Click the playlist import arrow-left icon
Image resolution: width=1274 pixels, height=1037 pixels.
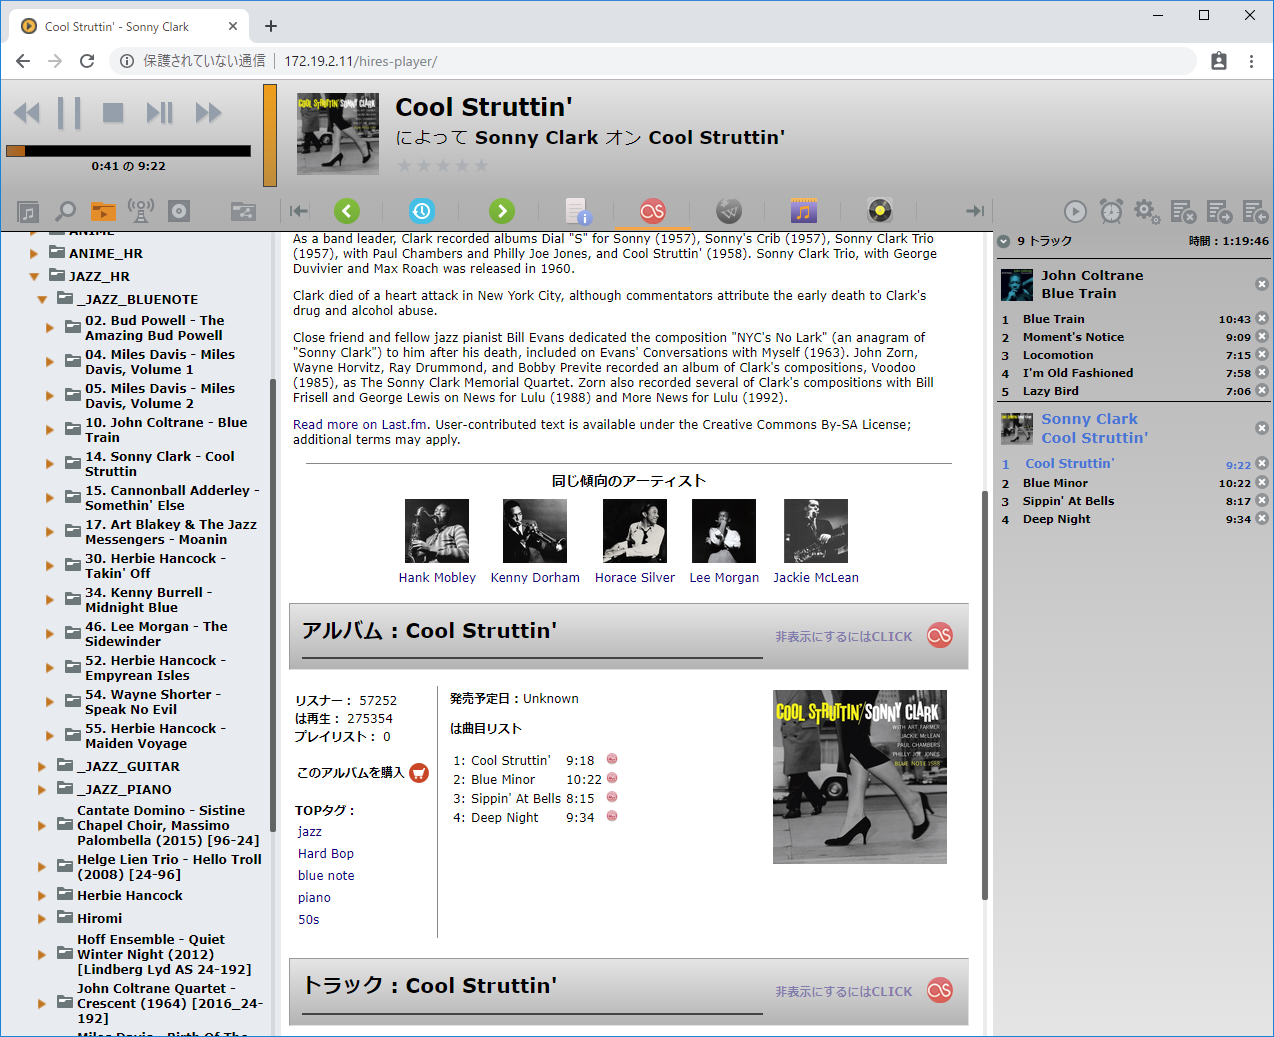click(1255, 211)
